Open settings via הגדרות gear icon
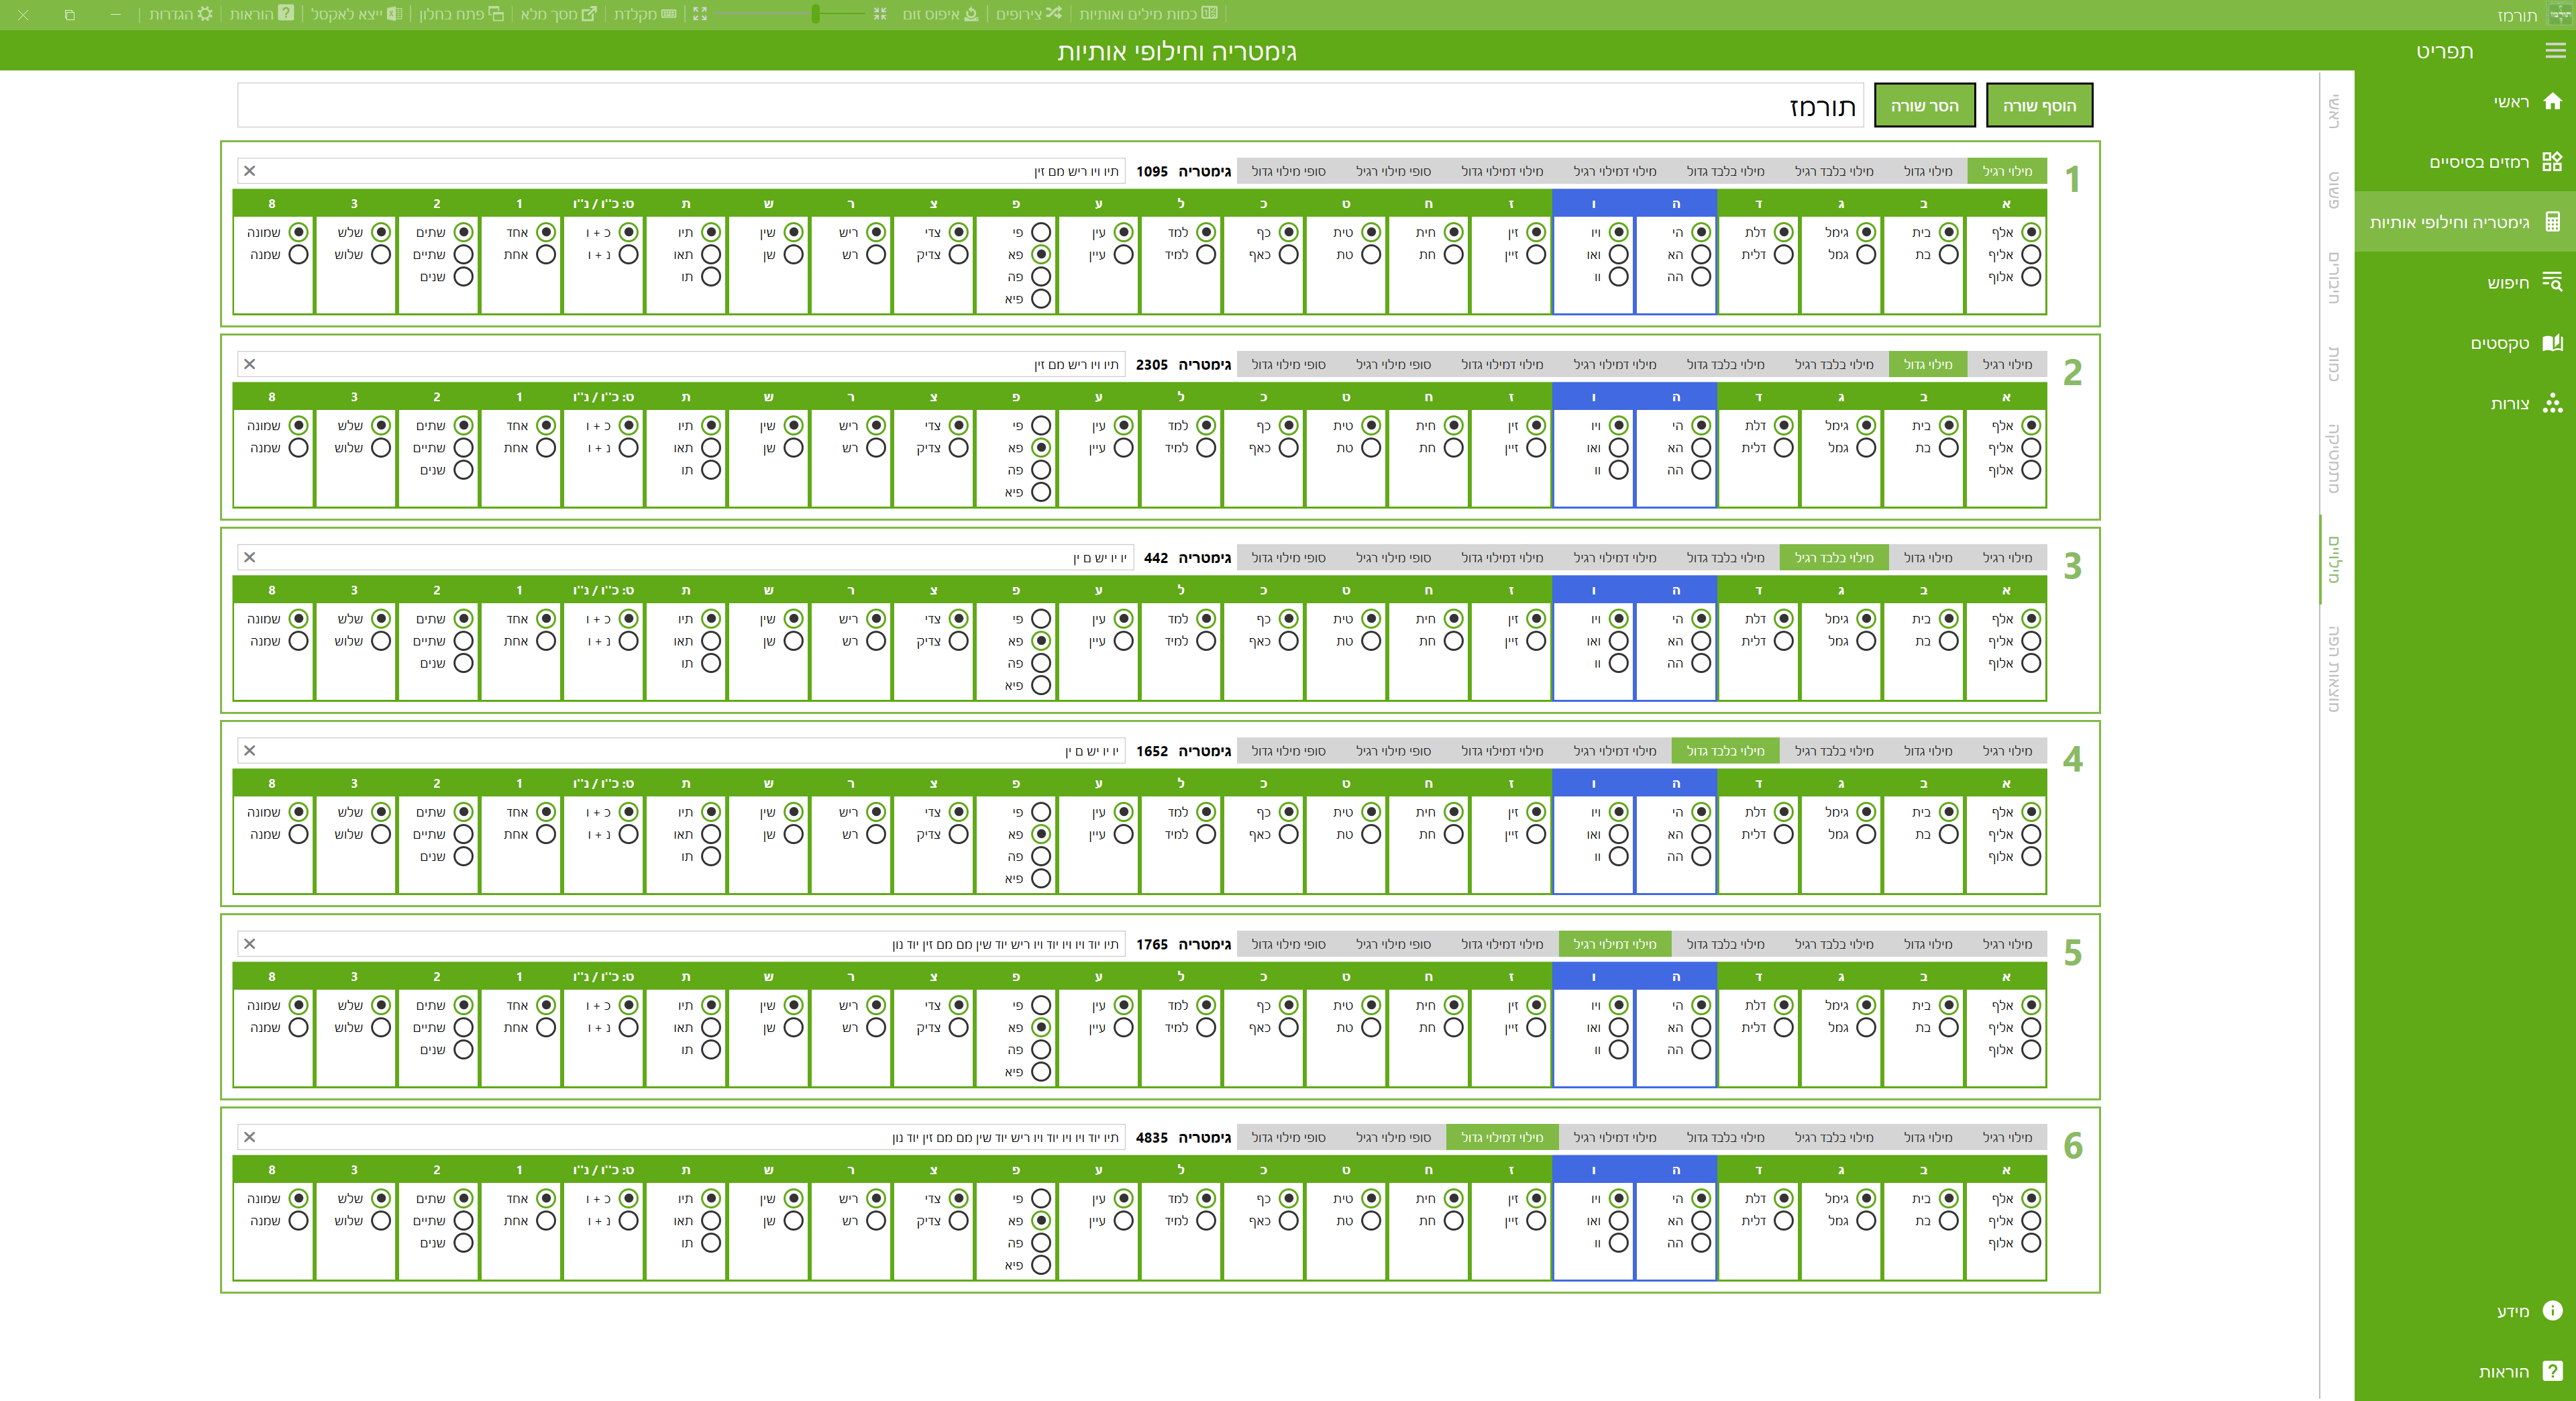Screen dimensions: 2576x1401 coord(205,14)
